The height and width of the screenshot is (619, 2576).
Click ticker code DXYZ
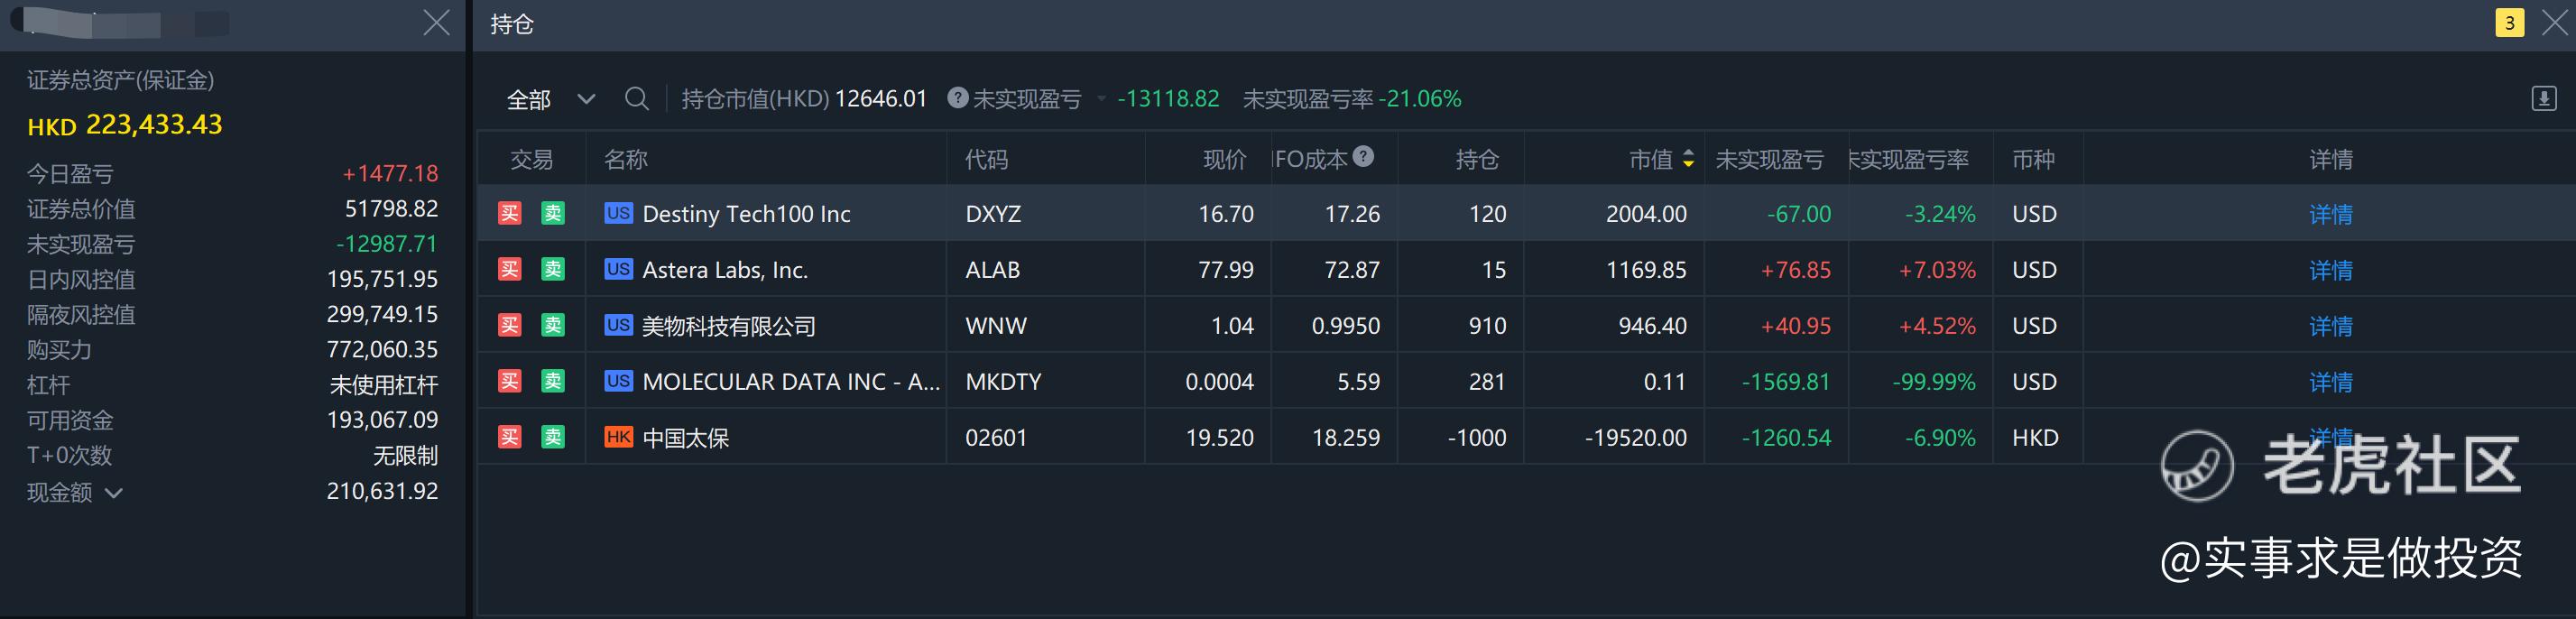993,214
